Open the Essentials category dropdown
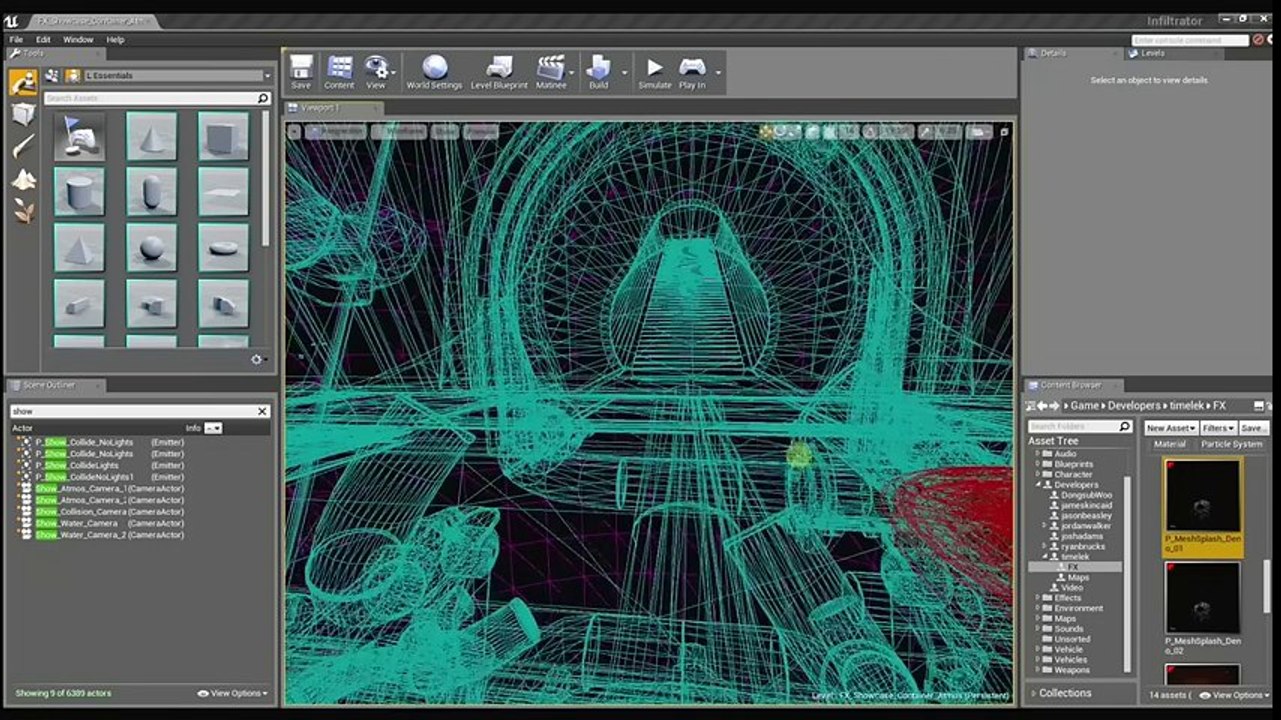Image resolution: width=1281 pixels, height=720 pixels. pyautogui.click(x=177, y=75)
